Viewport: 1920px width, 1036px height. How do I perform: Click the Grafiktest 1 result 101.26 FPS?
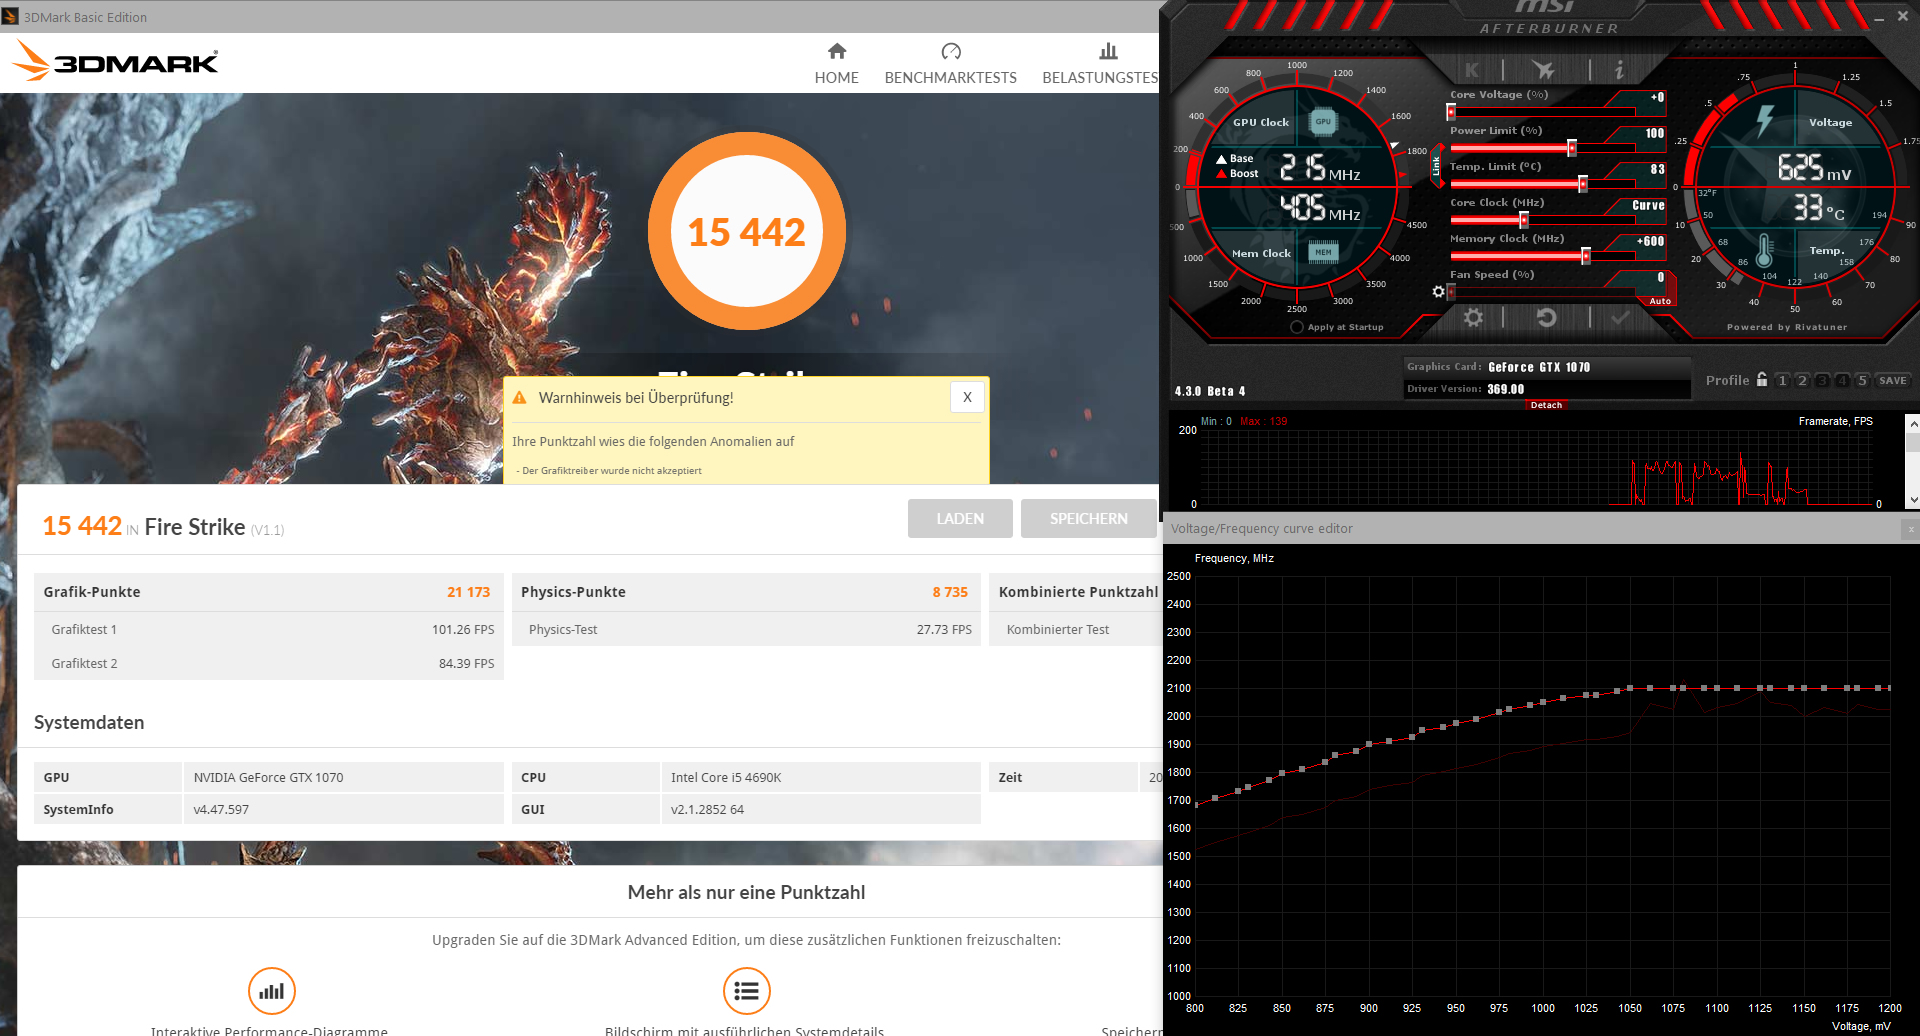(463, 629)
